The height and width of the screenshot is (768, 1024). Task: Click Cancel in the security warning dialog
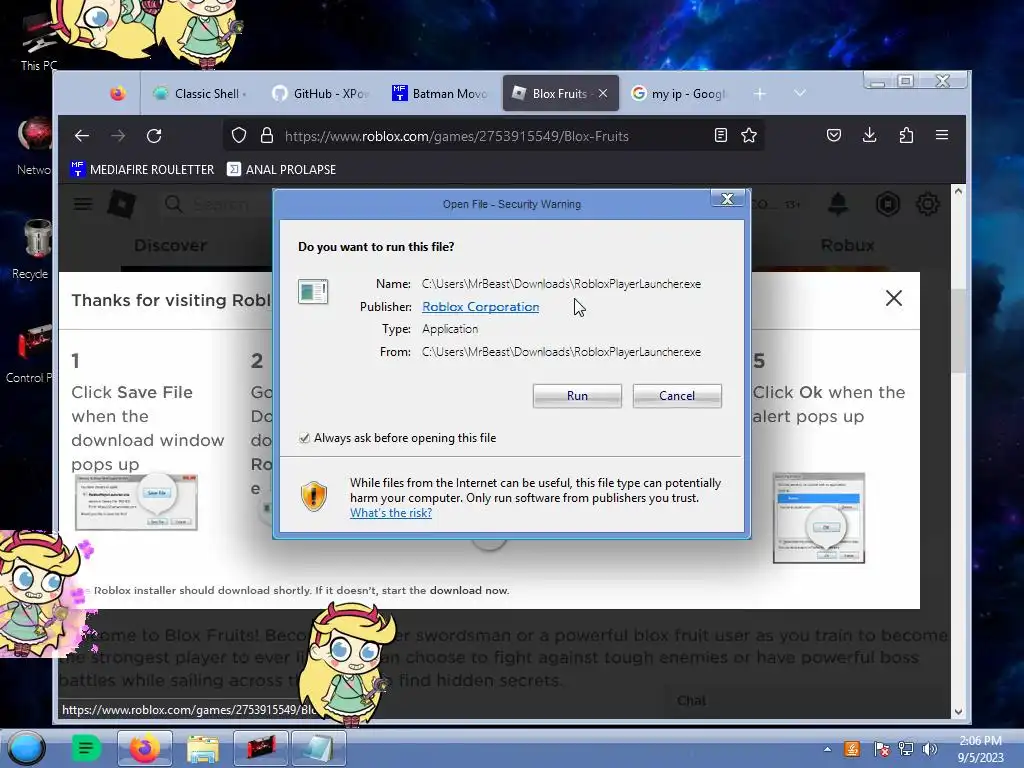(677, 396)
